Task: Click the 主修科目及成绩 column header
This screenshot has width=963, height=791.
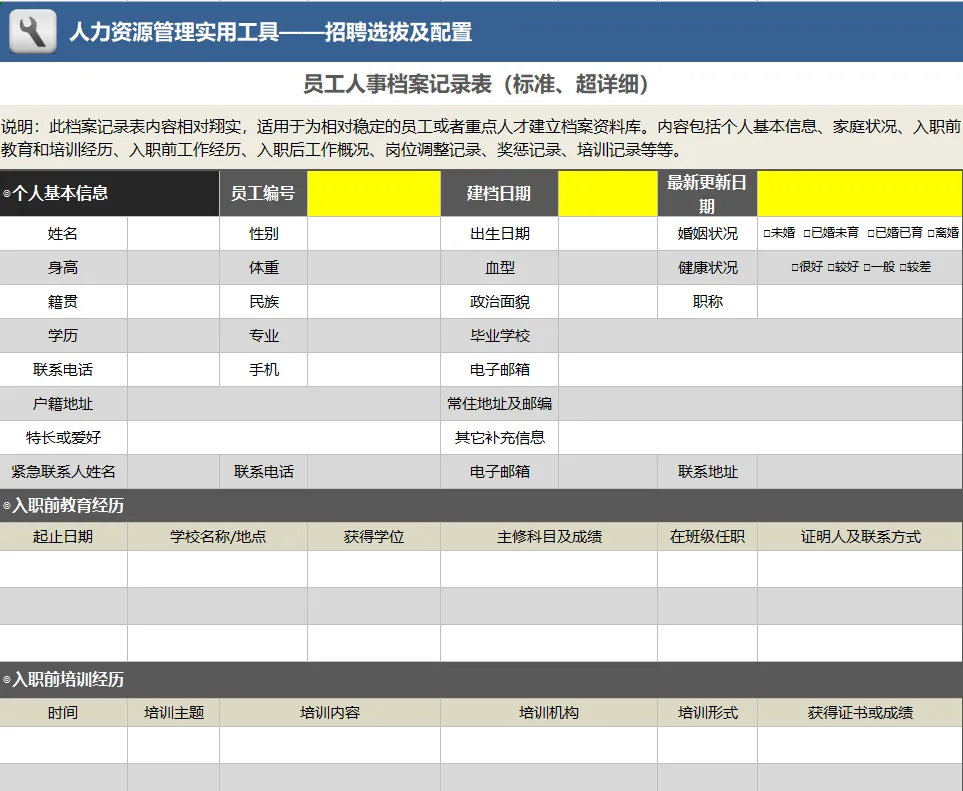Action: click(549, 536)
